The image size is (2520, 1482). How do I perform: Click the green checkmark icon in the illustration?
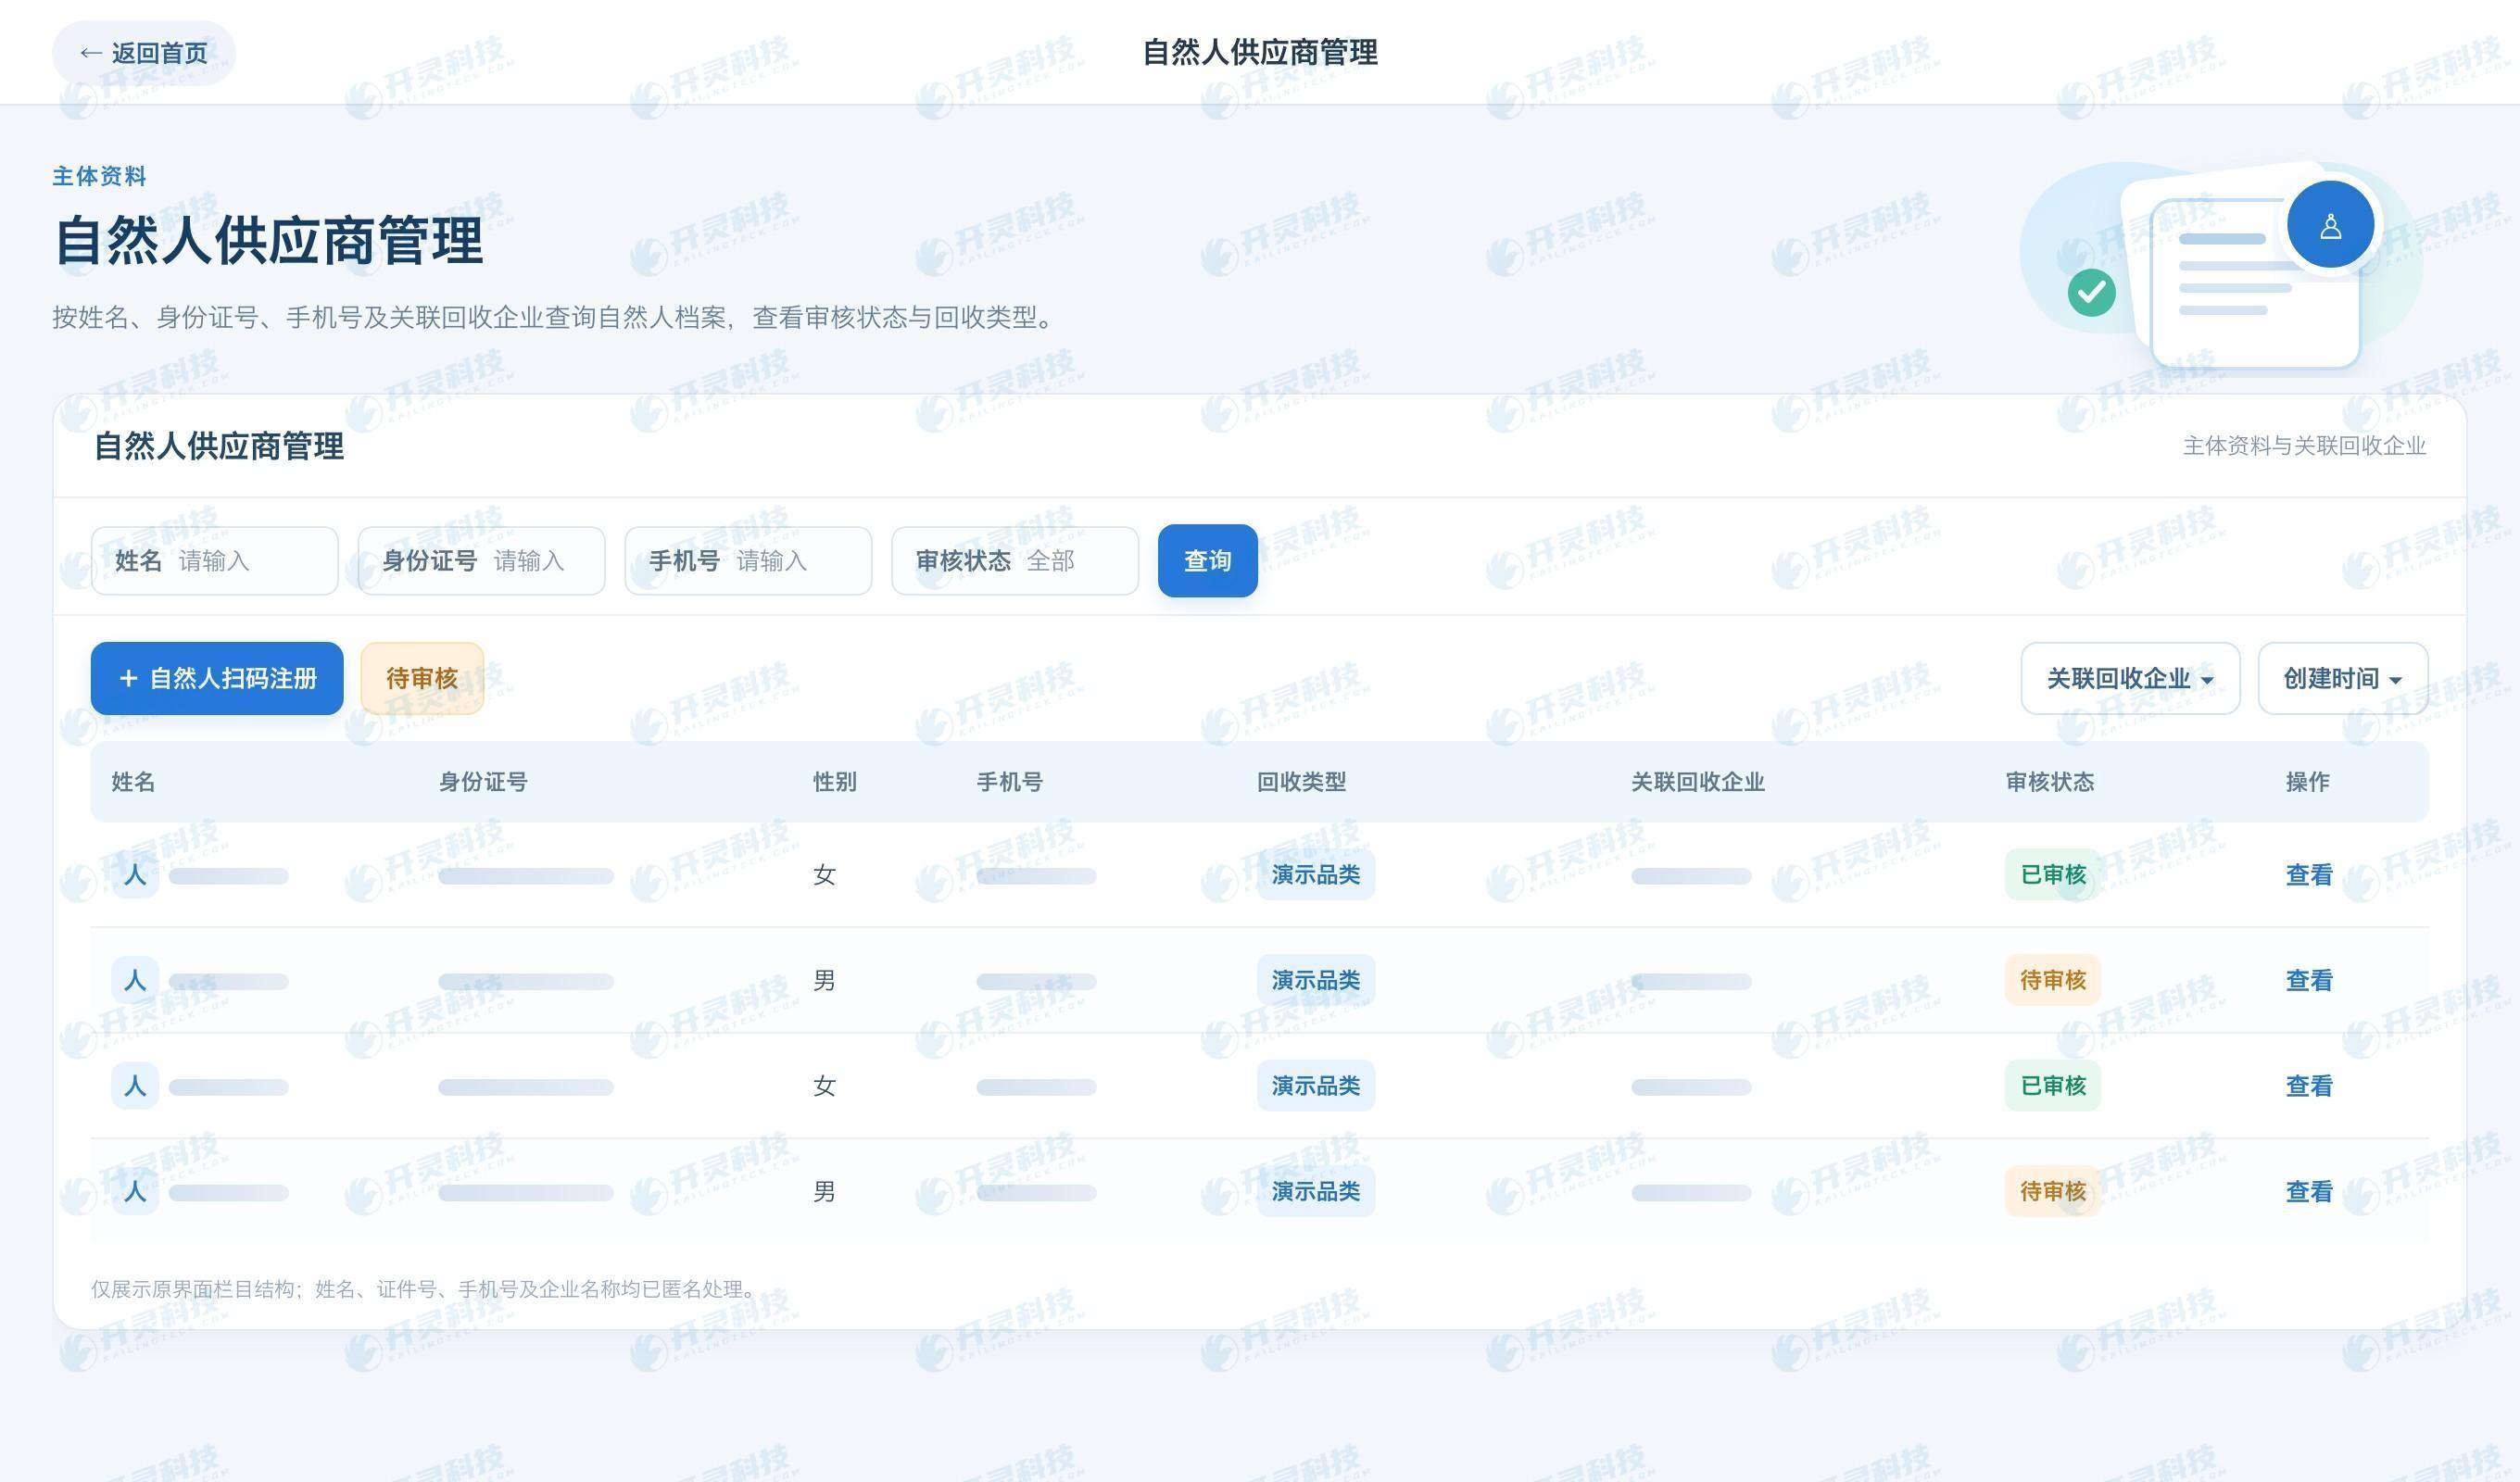[x=2092, y=293]
